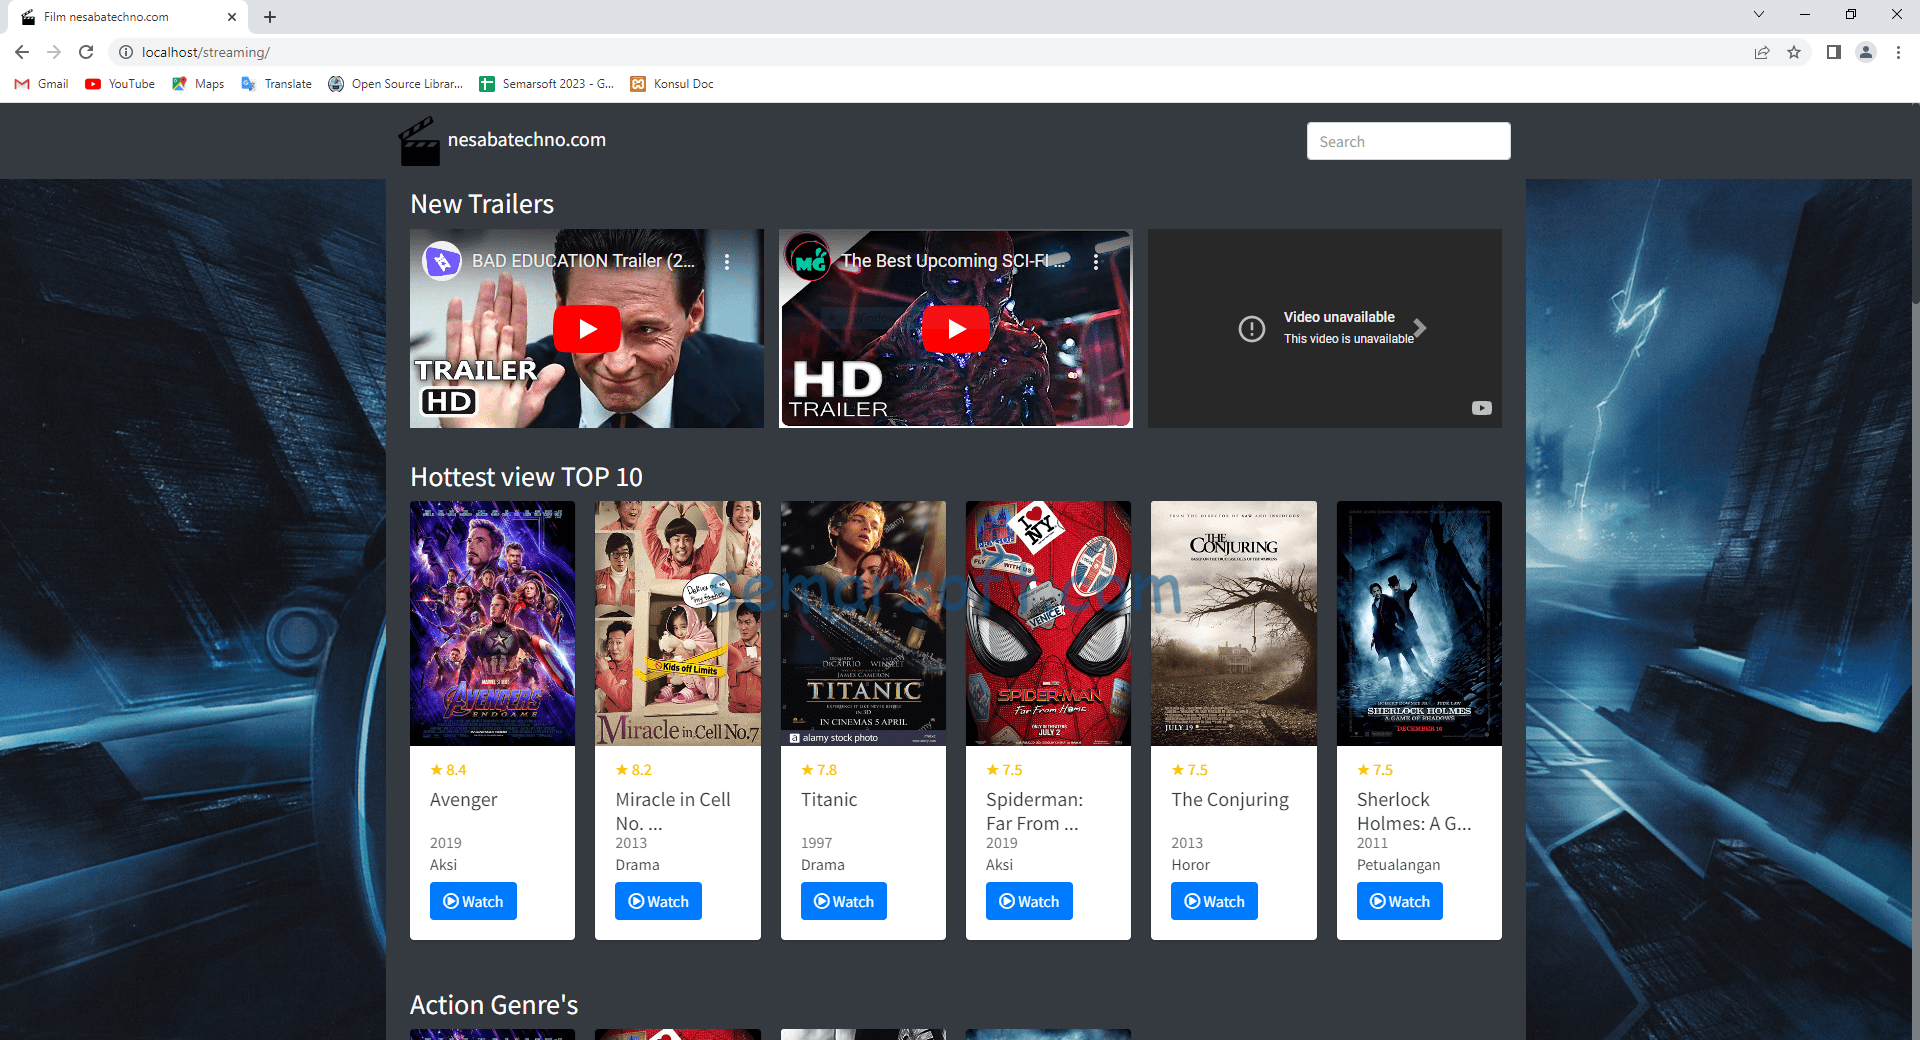Screen dimensions: 1920x1040
Task: Click the arrow beside Video unavailable message
Action: tap(1419, 328)
